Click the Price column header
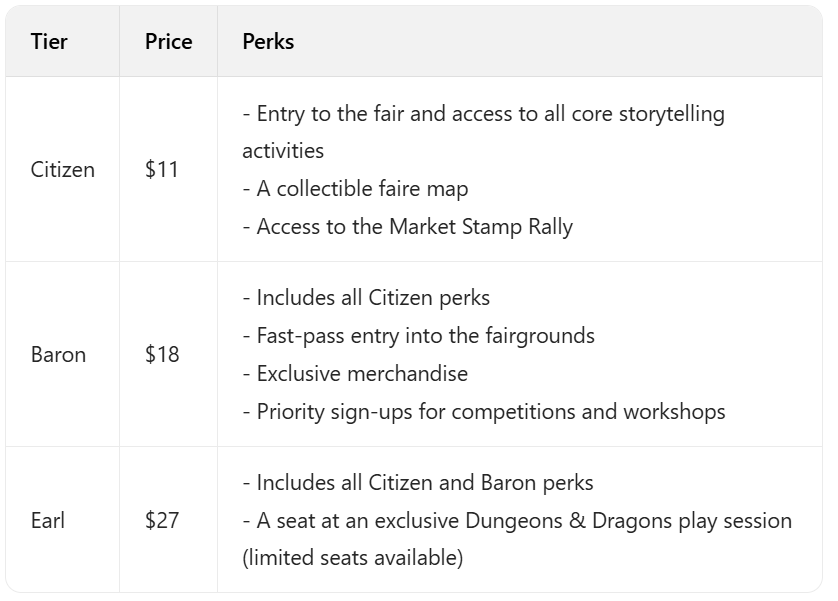This screenshot has width=838, height=601. point(168,41)
